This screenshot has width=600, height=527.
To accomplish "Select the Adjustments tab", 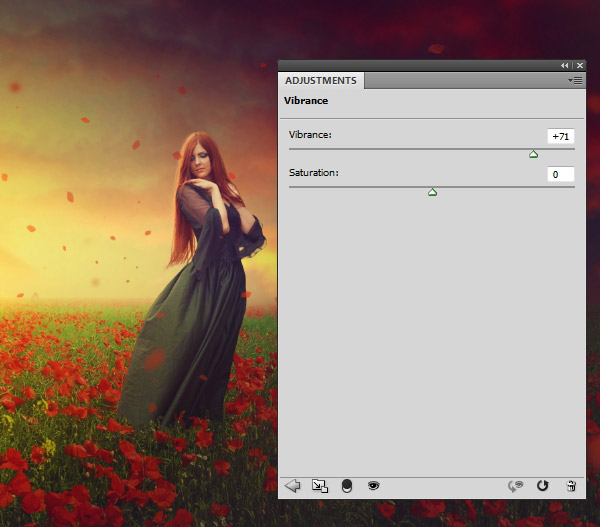I will coord(321,80).
